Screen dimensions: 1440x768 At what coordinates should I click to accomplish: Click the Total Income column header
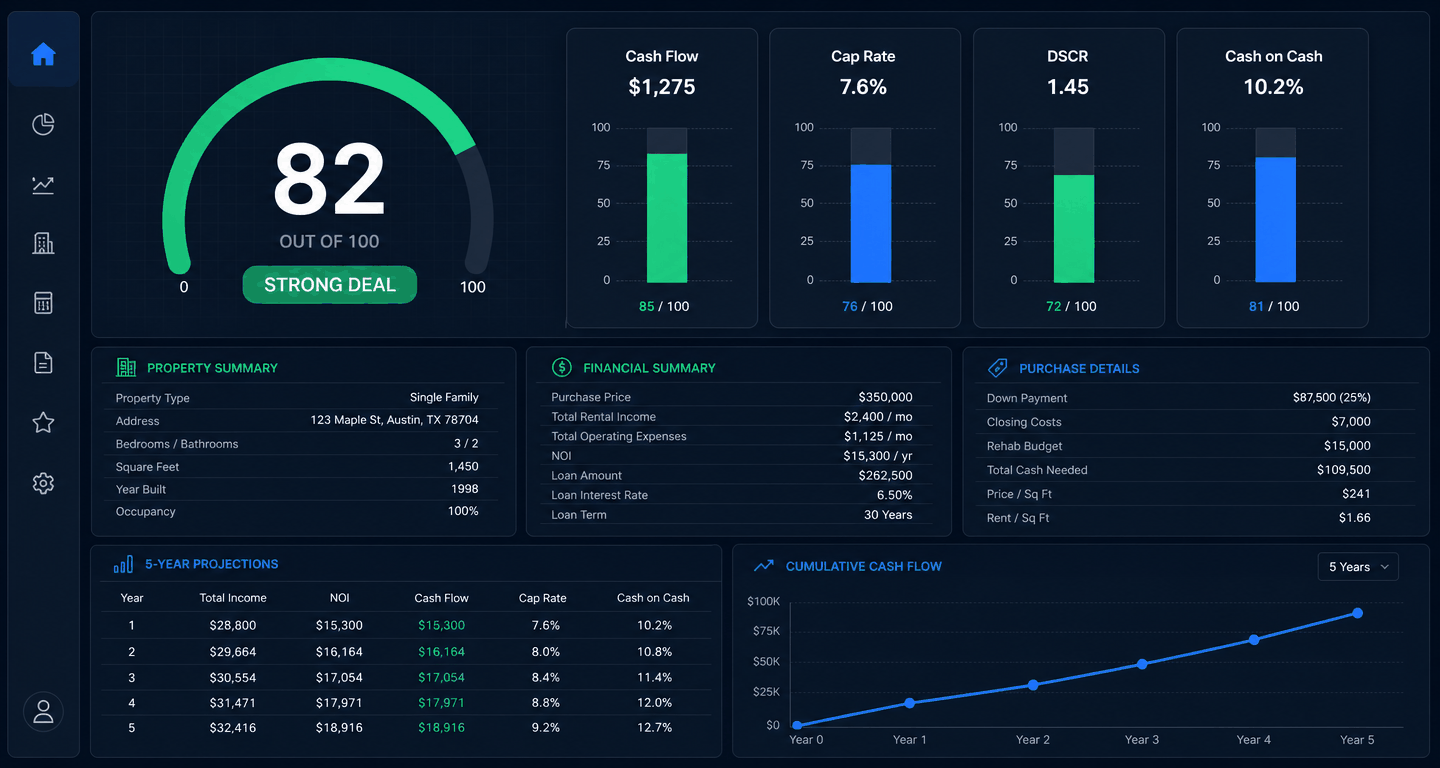233,598
